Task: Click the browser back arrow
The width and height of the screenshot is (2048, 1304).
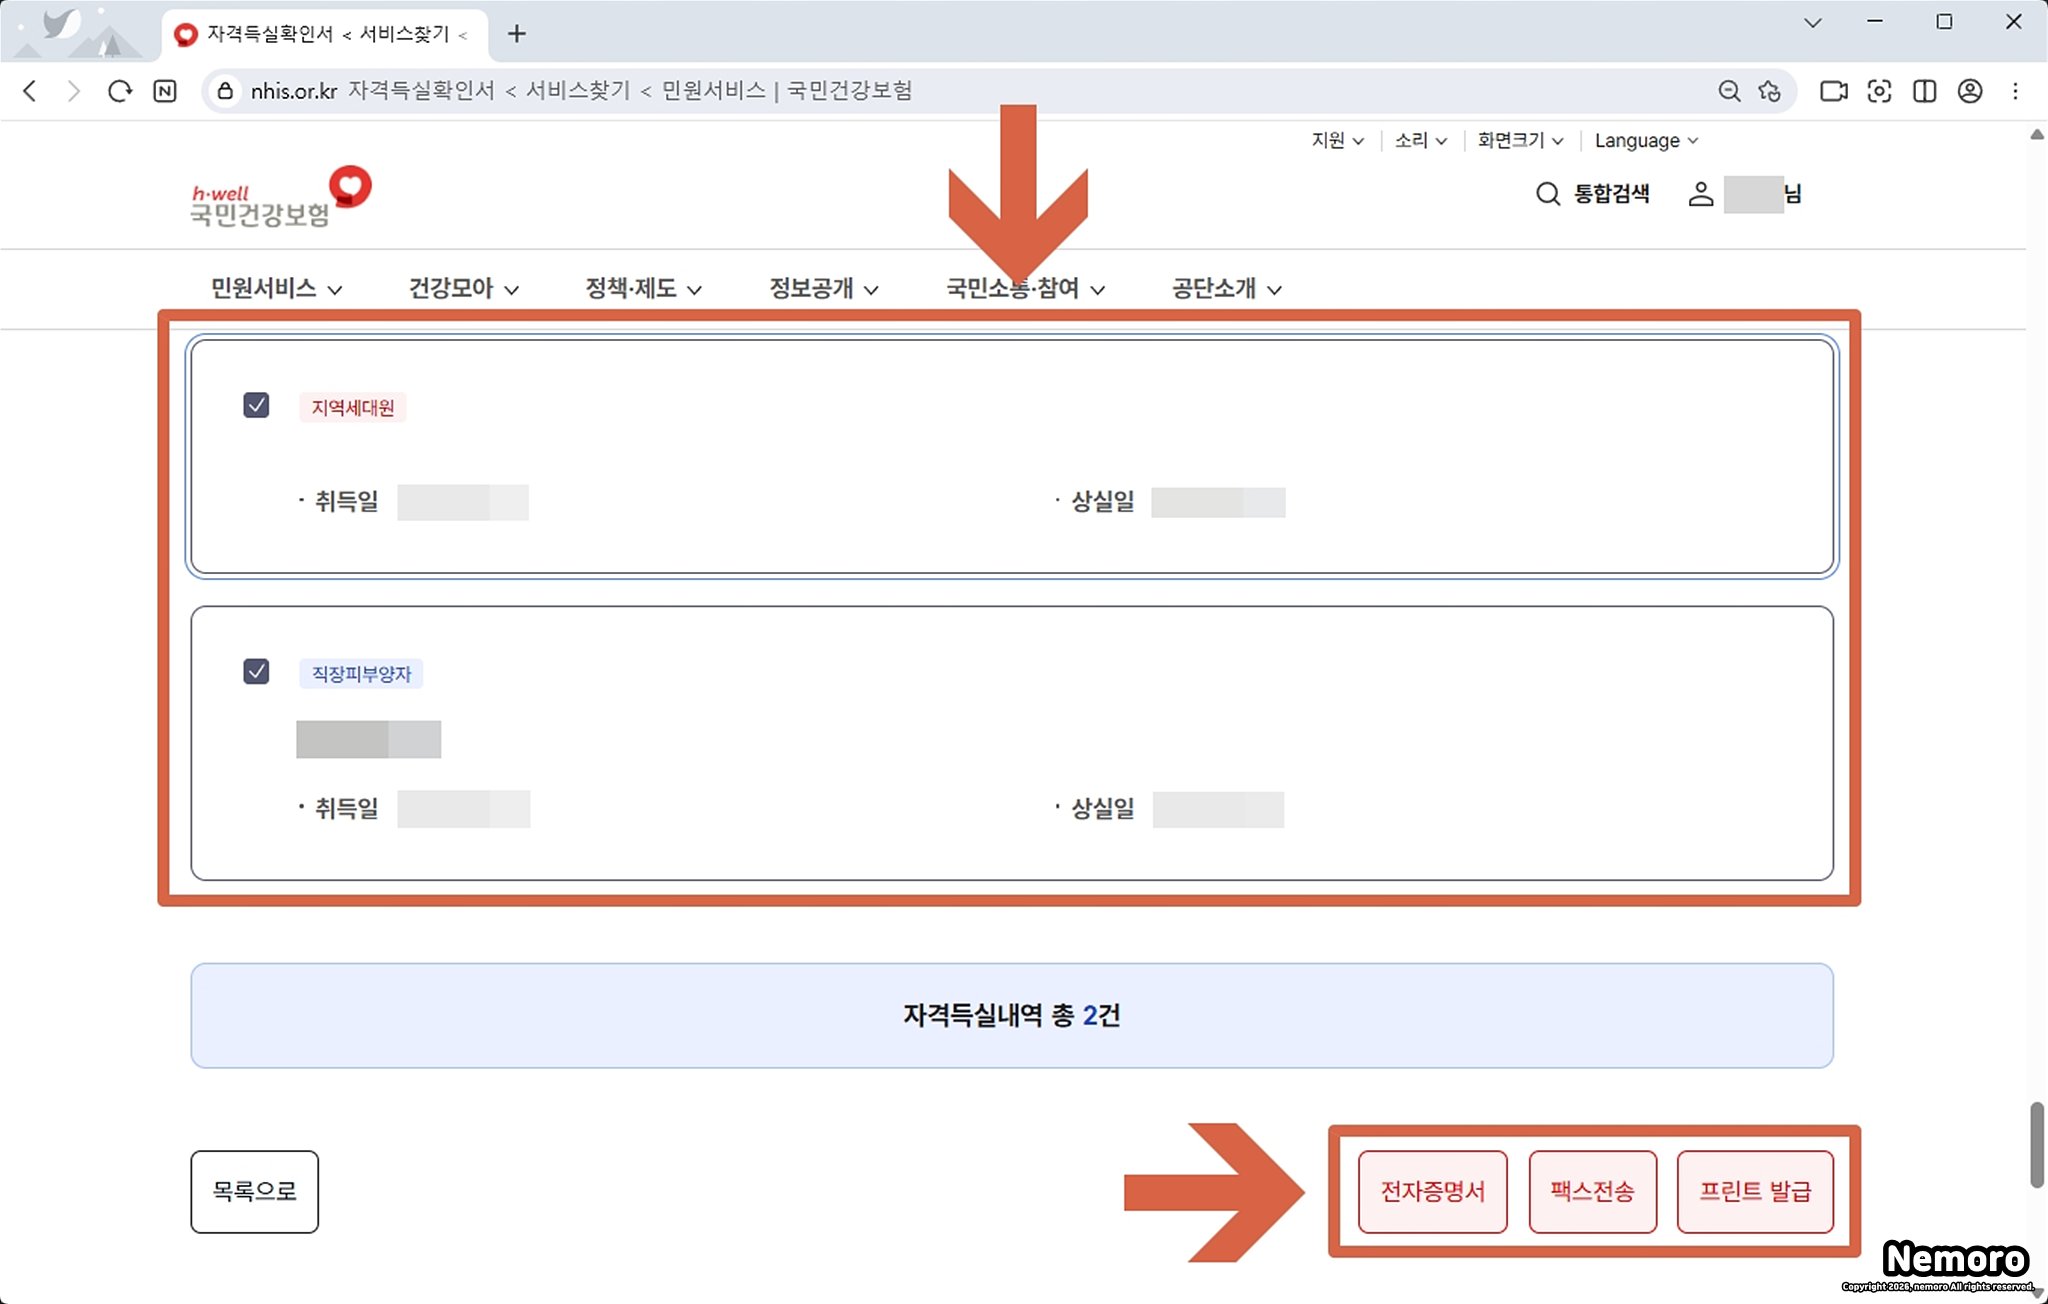Action: 30,91
